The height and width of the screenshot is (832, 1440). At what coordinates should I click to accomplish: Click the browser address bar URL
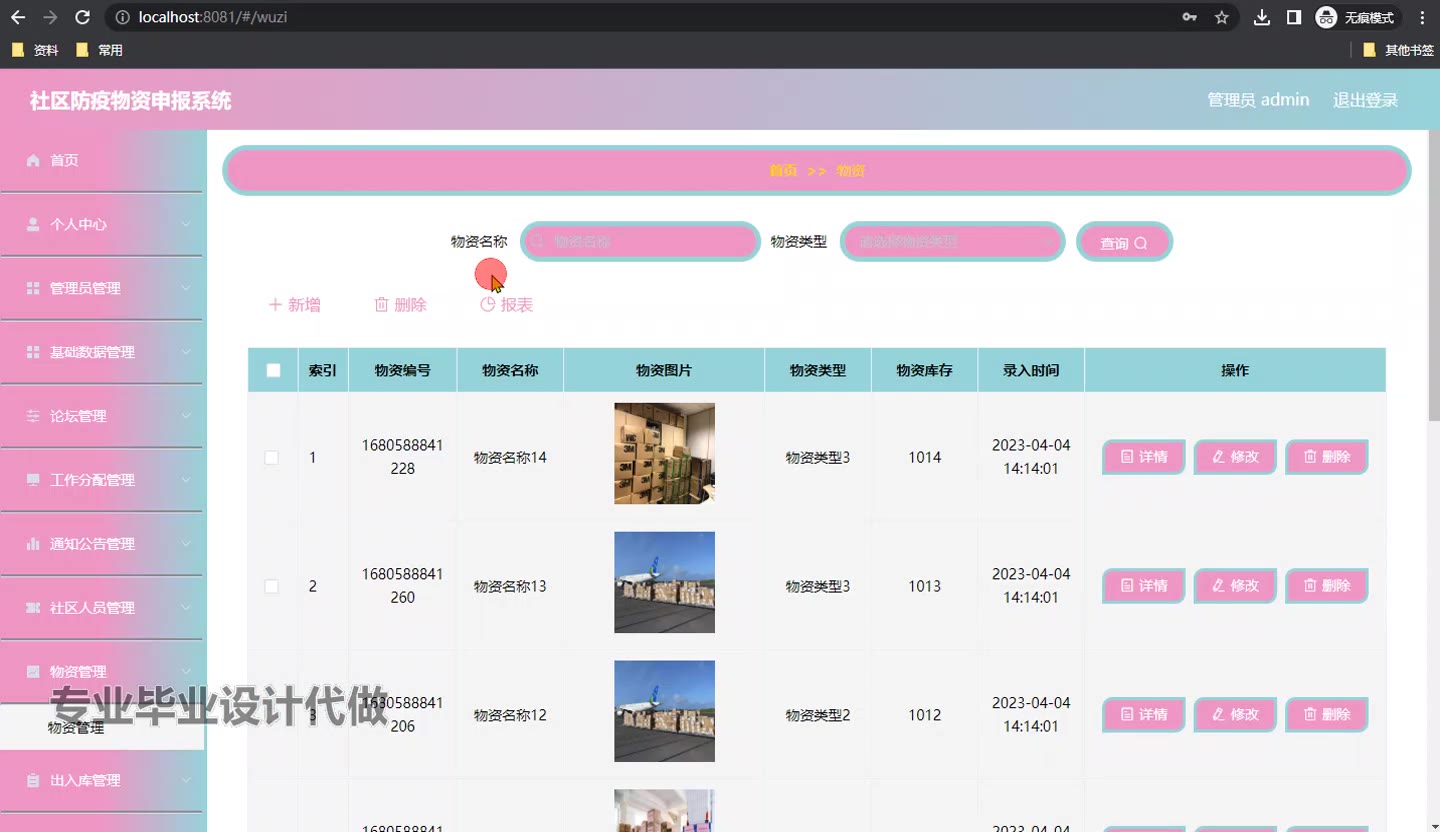tap(213, 17)
